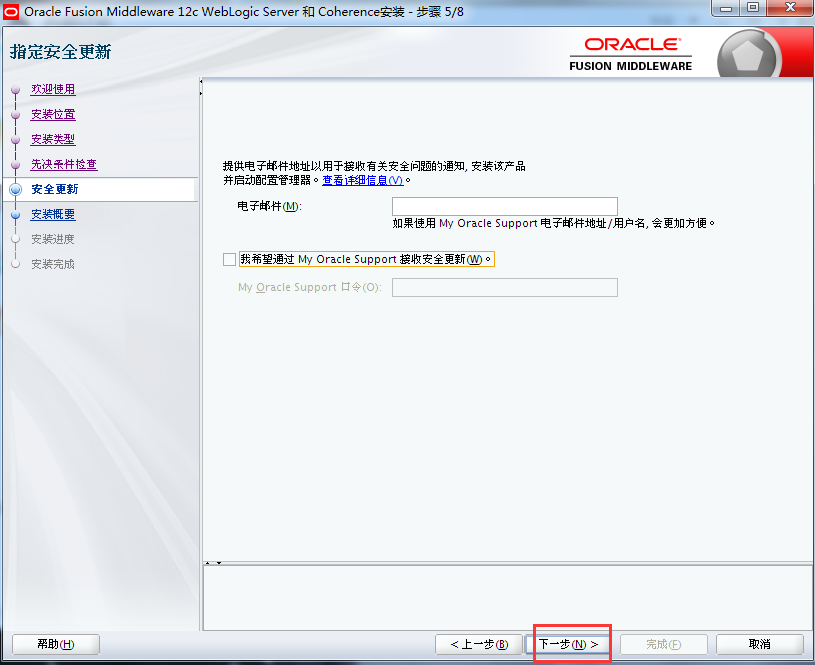The height and width of the screenshot is (665, 815).
Task: Click the 下一步(N) > button
Action: coord(568,644)
